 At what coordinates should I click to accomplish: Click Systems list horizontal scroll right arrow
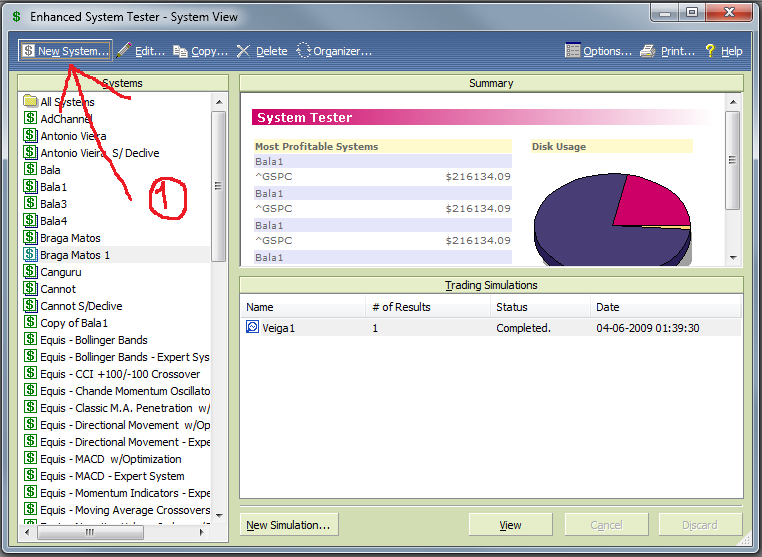(x=201, y=532)
